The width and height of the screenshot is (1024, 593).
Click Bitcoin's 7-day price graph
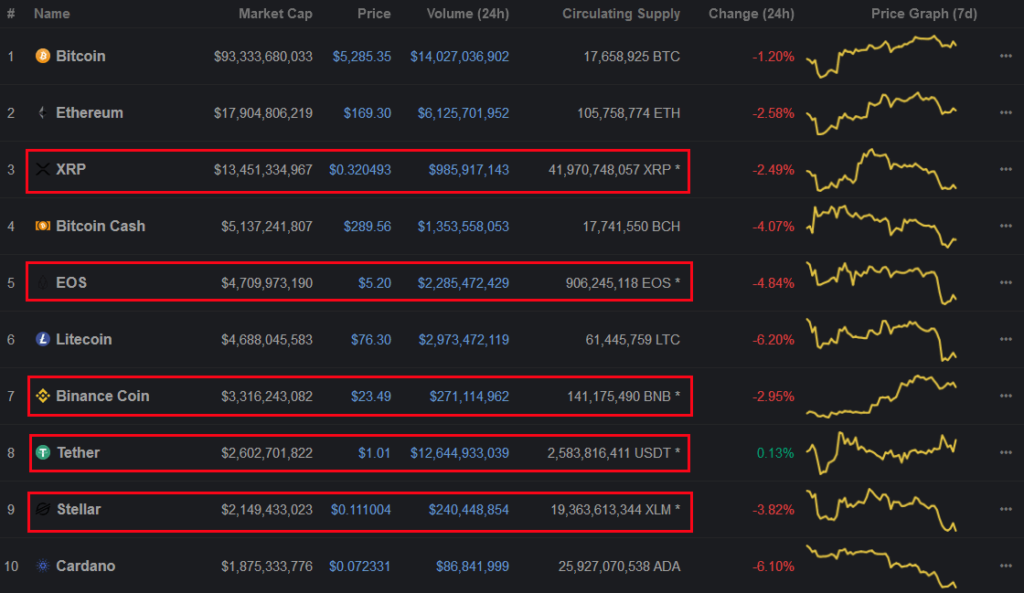[x=885, y=57]
